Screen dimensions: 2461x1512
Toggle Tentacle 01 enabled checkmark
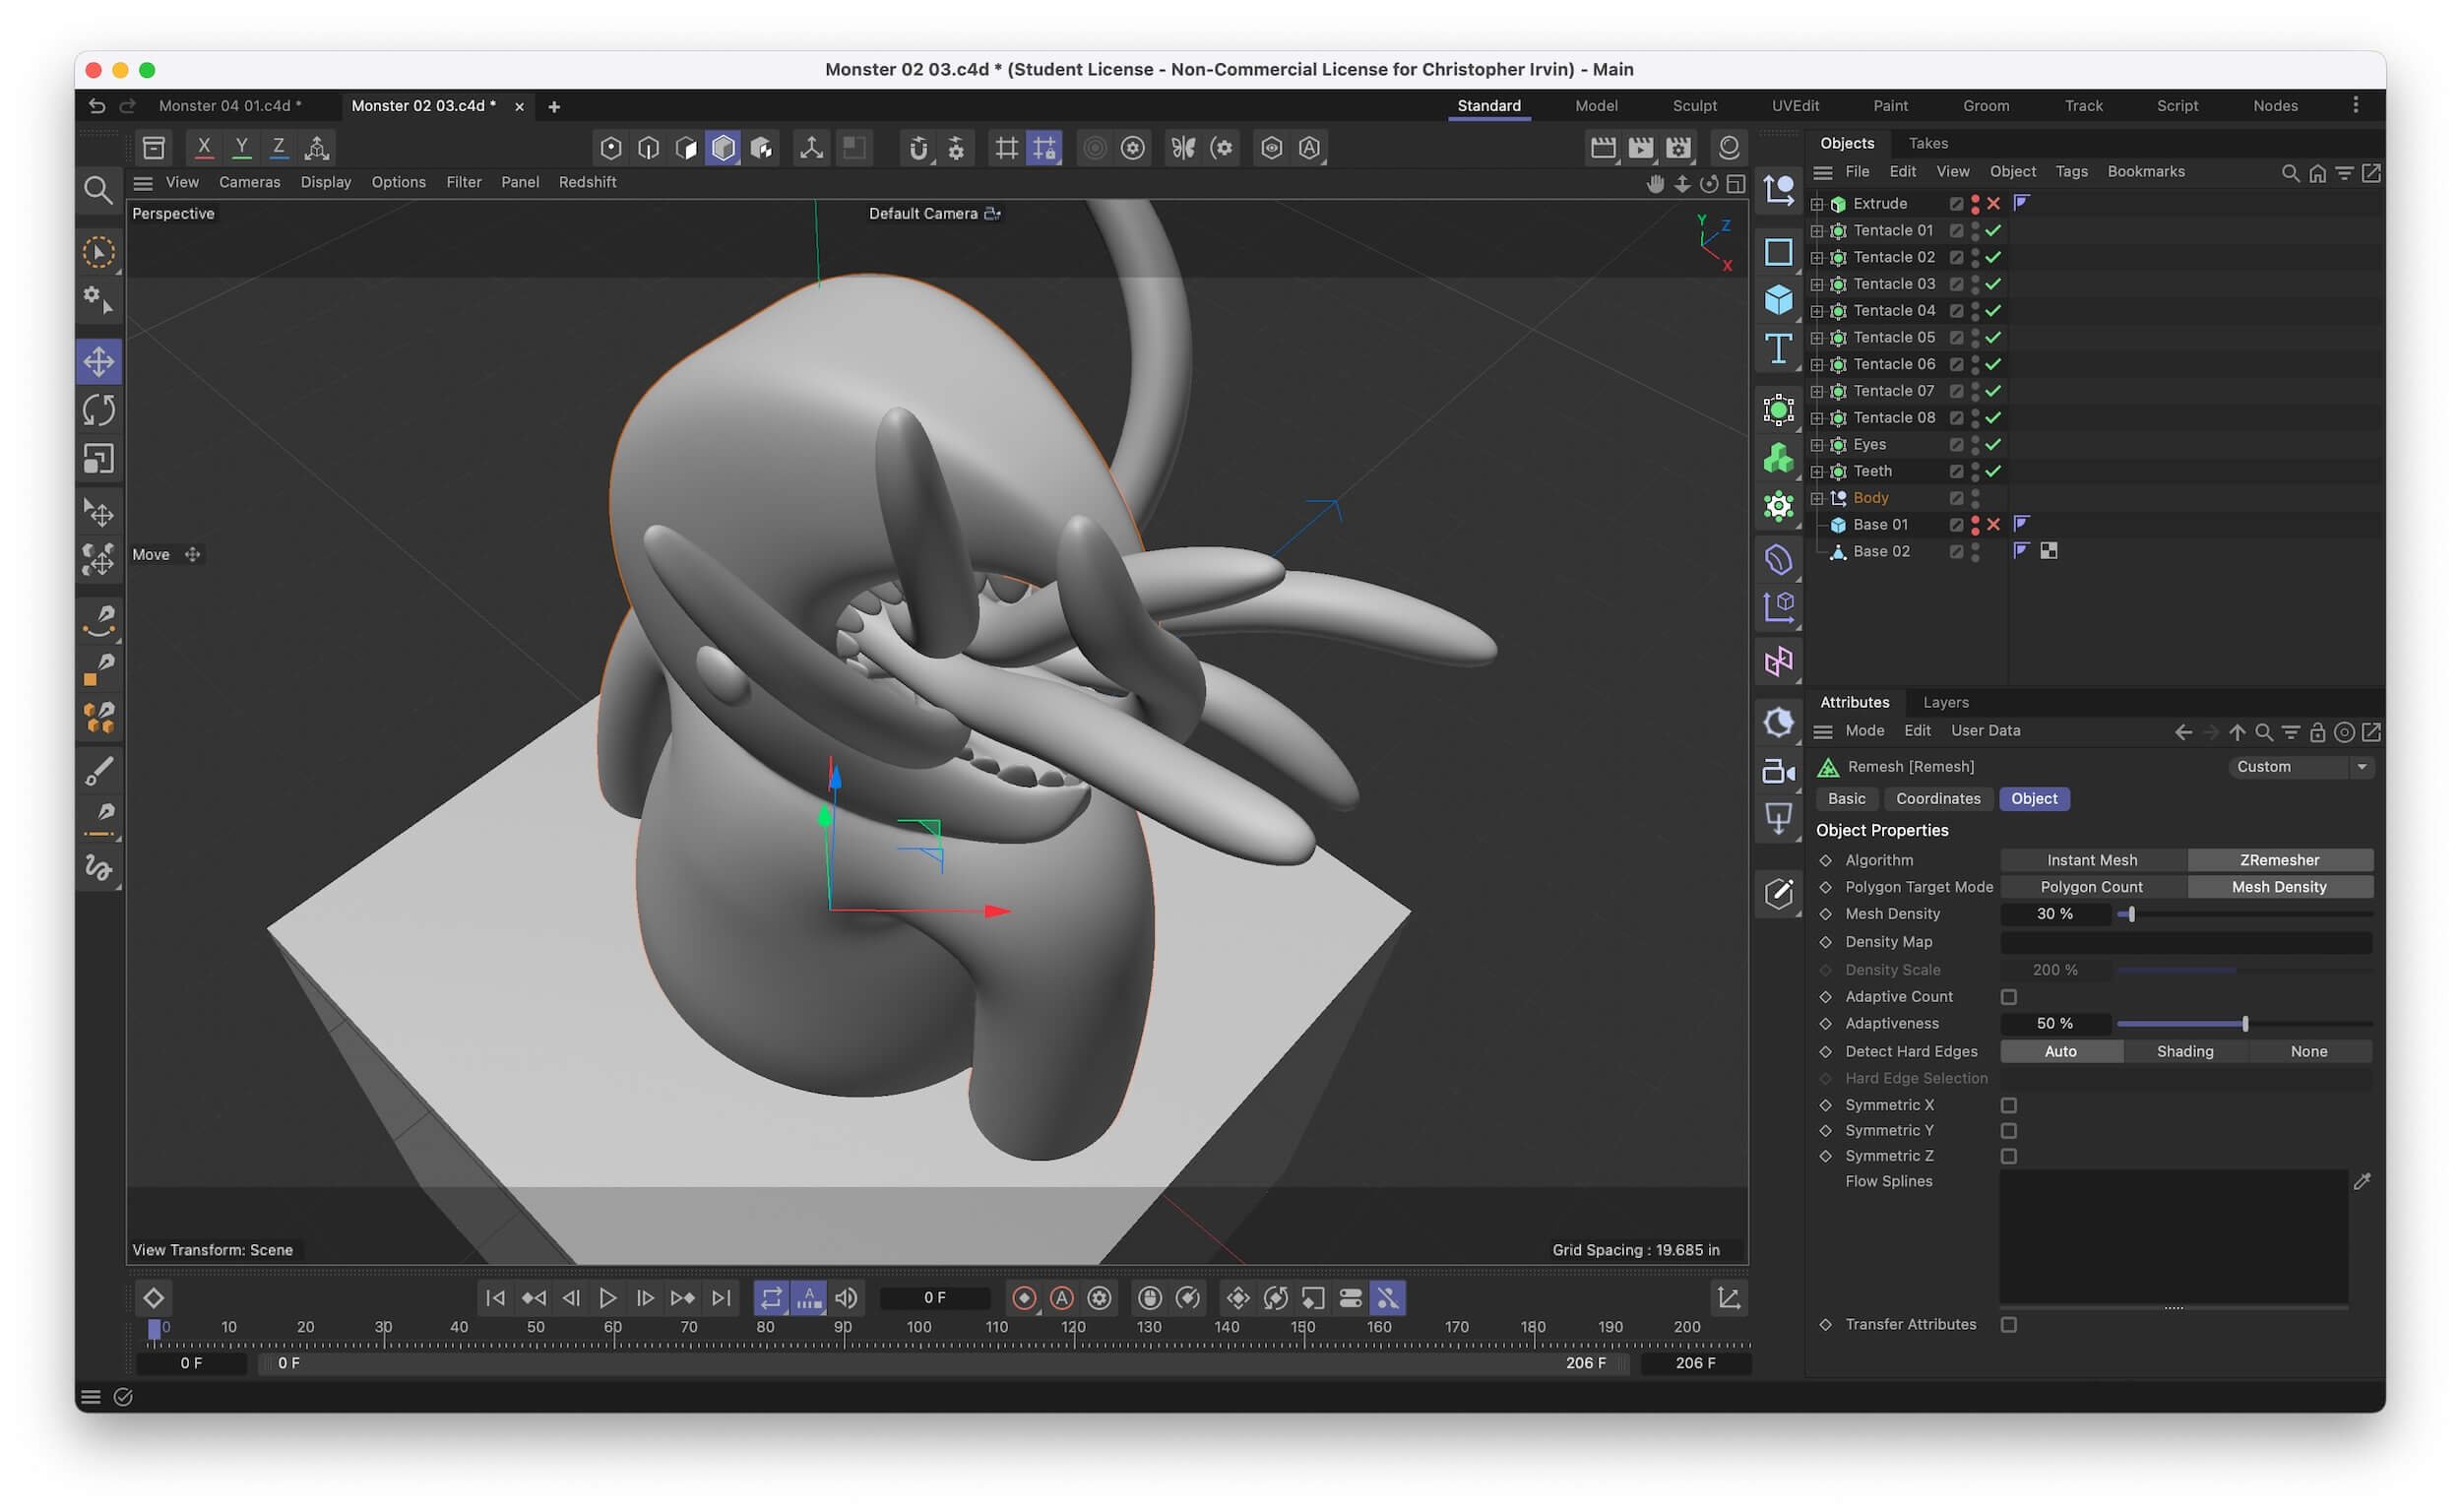coord(1993,231)
